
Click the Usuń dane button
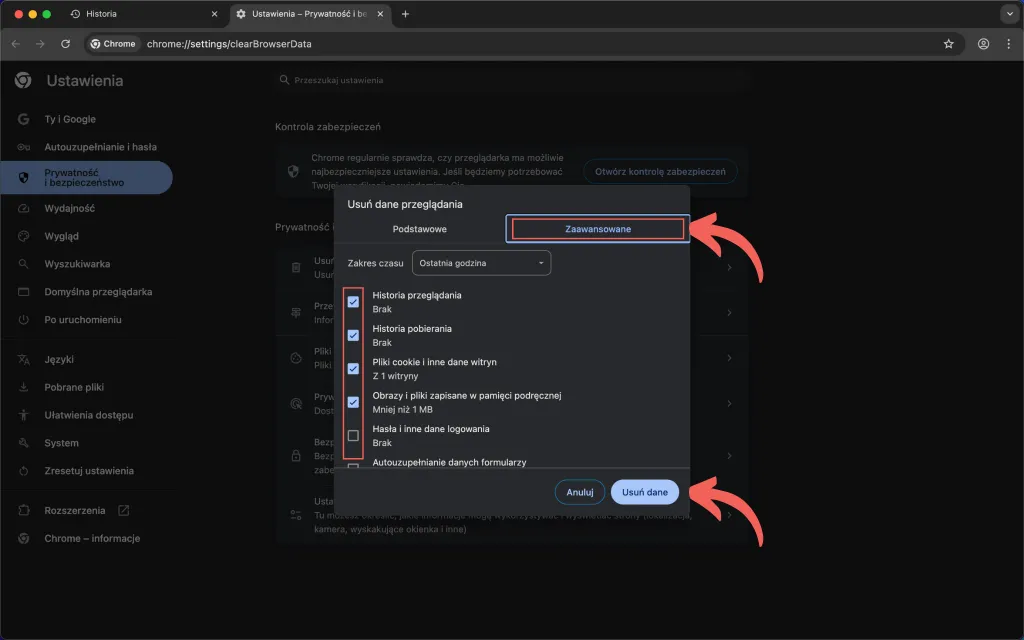[644, 492]
